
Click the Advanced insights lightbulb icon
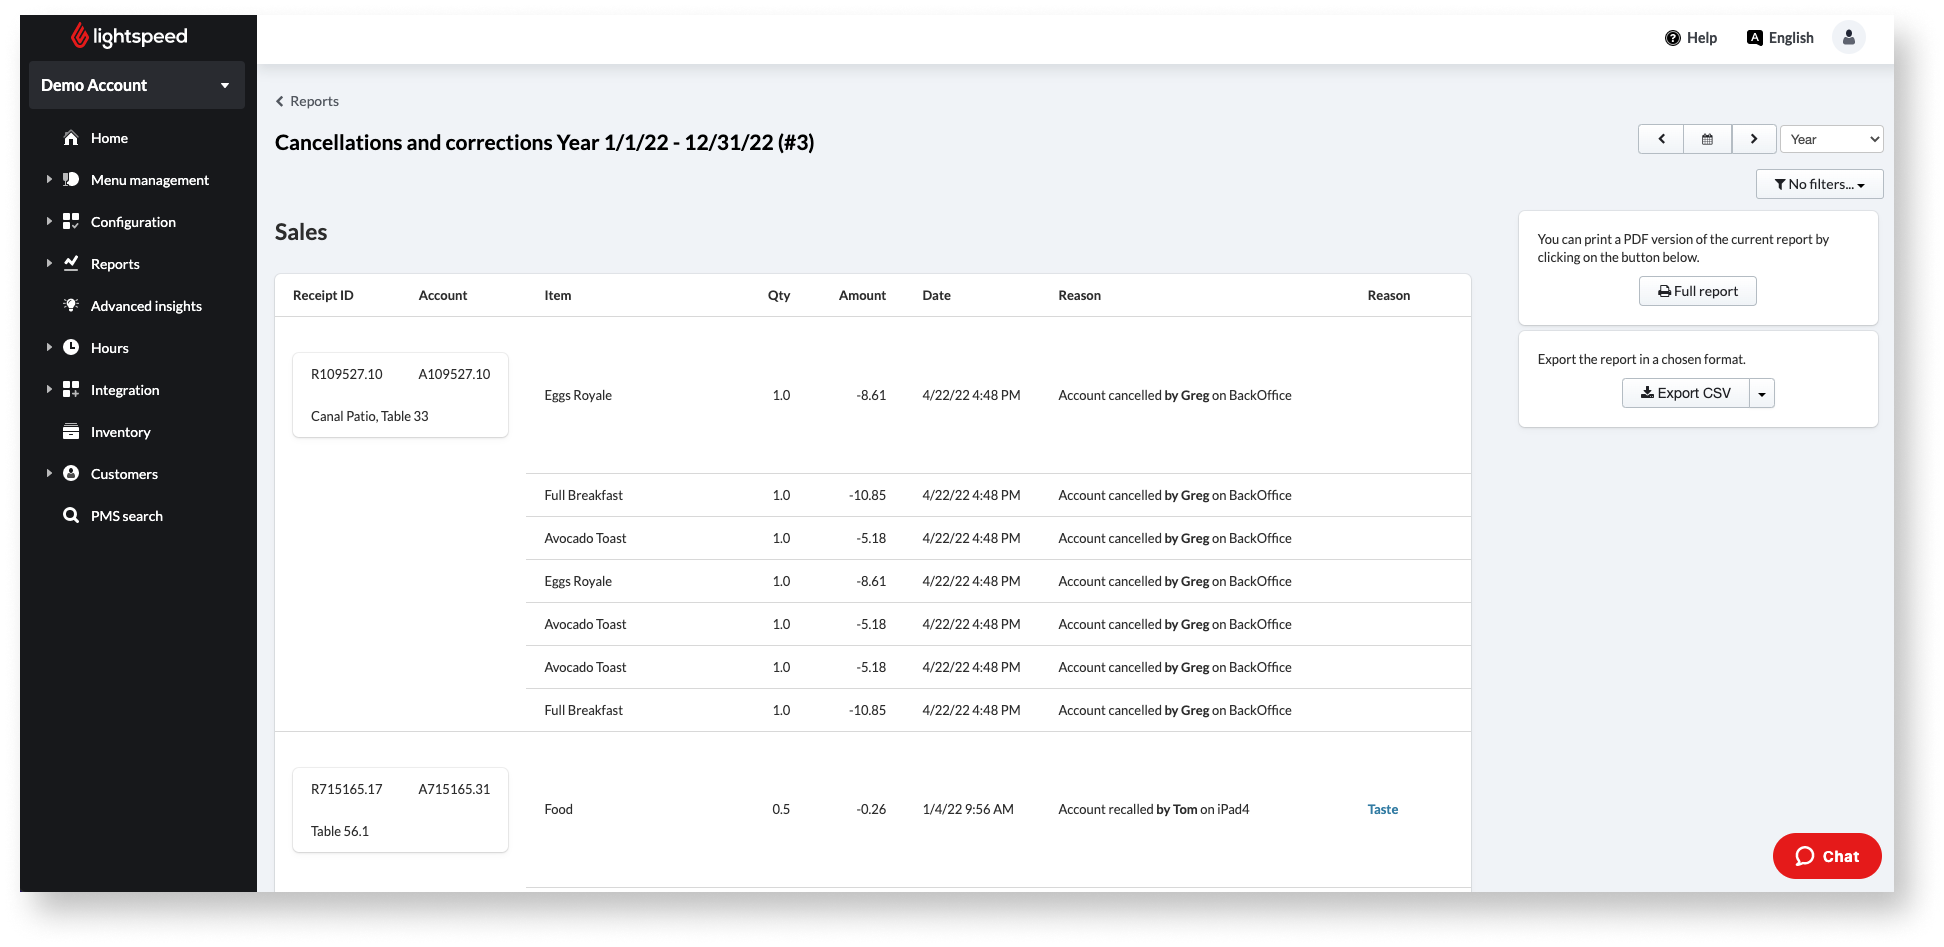(71, 306)
